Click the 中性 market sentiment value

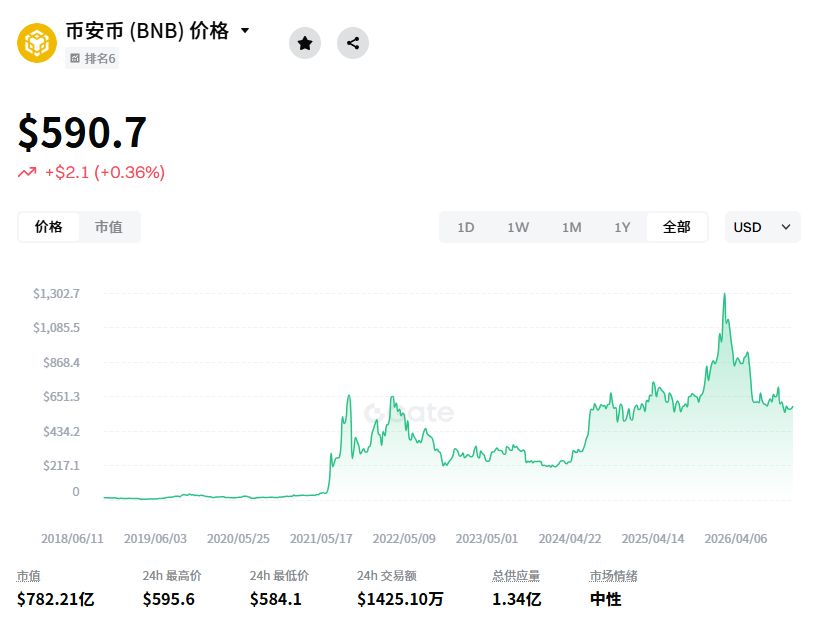click(x=605, y=599)
